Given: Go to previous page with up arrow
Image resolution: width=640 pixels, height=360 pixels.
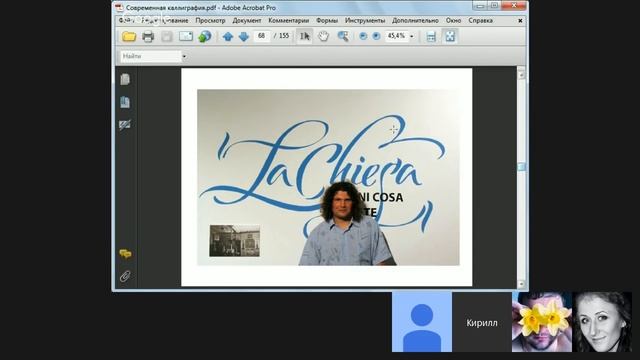Looking at the screenshot, I should click(x=228, y=36).
